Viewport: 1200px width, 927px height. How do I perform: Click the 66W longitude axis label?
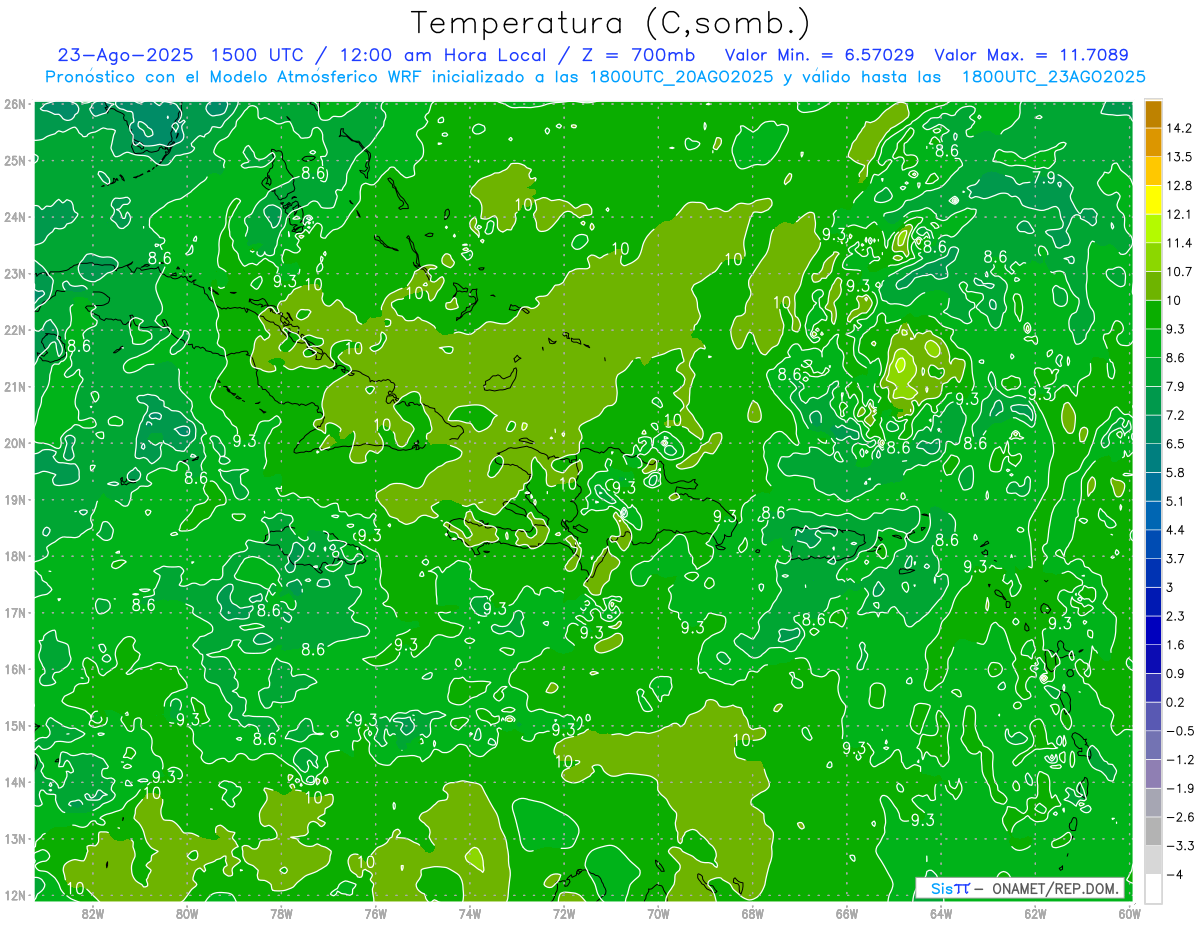click(847, 913)
